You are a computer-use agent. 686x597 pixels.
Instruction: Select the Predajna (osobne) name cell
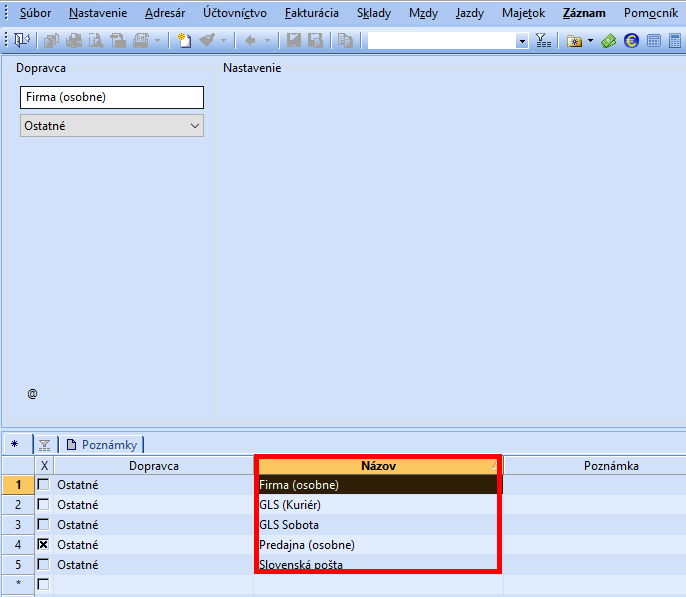pyautogui.click(x=378, y=545)
